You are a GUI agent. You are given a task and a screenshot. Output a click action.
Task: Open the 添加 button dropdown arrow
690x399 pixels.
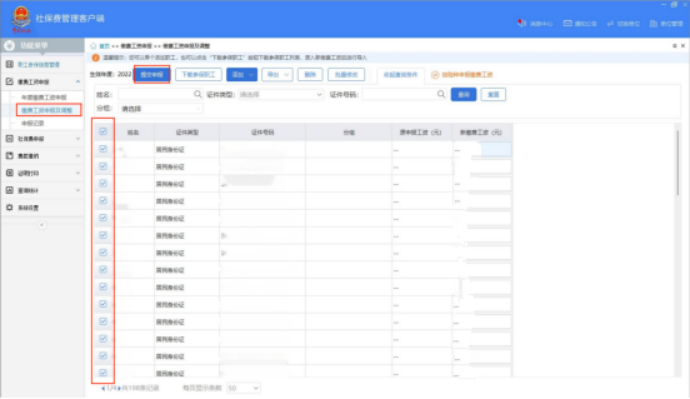click(251, 75)
